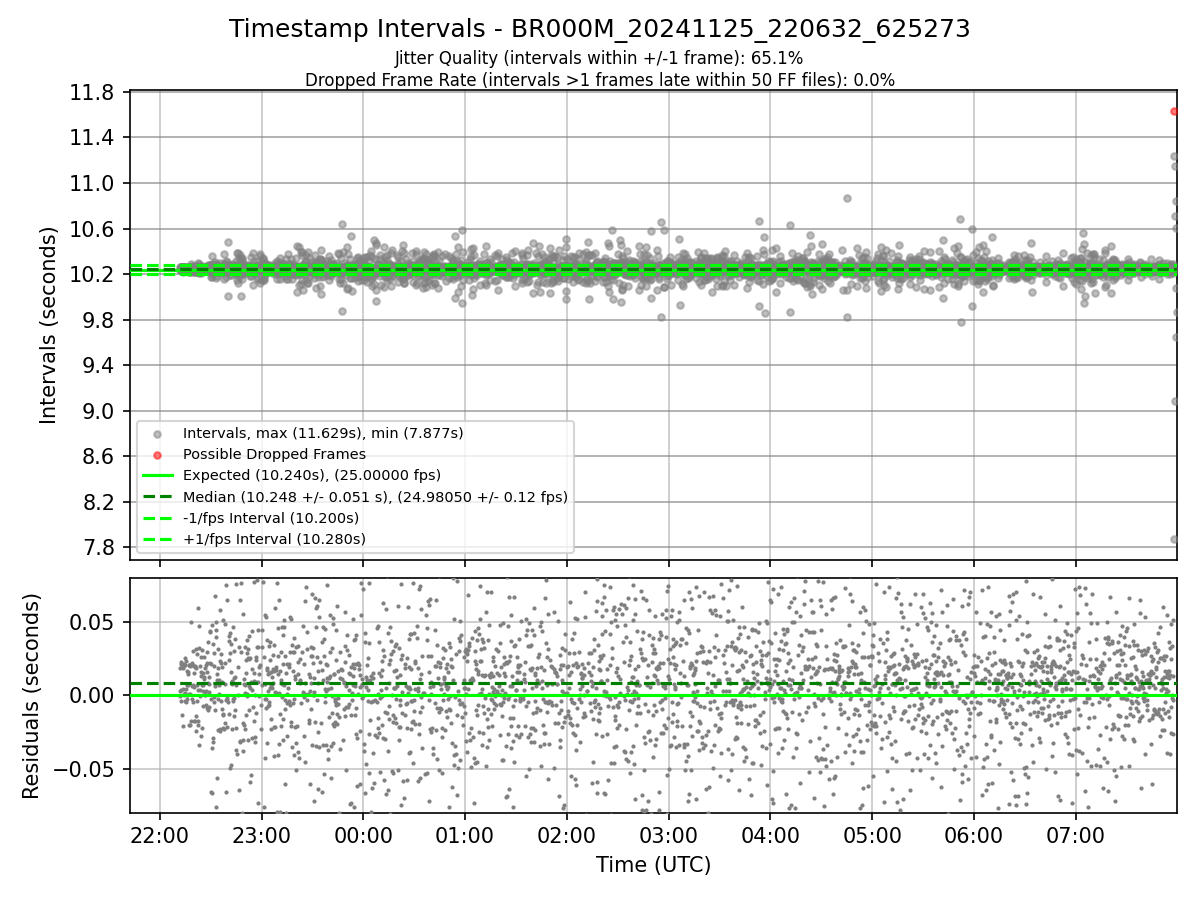The height and width of the screenshot is (900, 1200).
Task: Select the legend entry 'Expected (10.240s), (25.00000 fps)'
Action: tap(312, 475)
